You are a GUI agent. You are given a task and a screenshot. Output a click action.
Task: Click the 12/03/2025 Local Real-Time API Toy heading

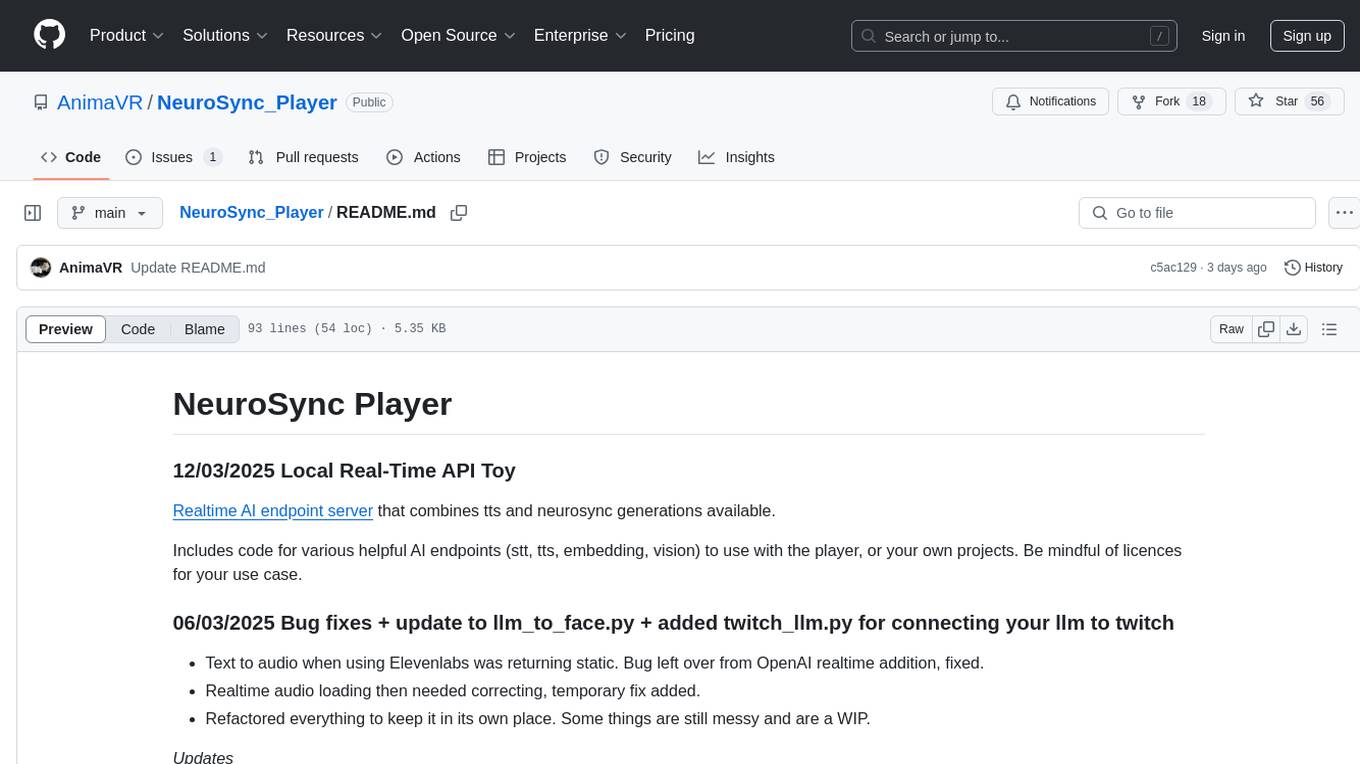tap(344, 470)
